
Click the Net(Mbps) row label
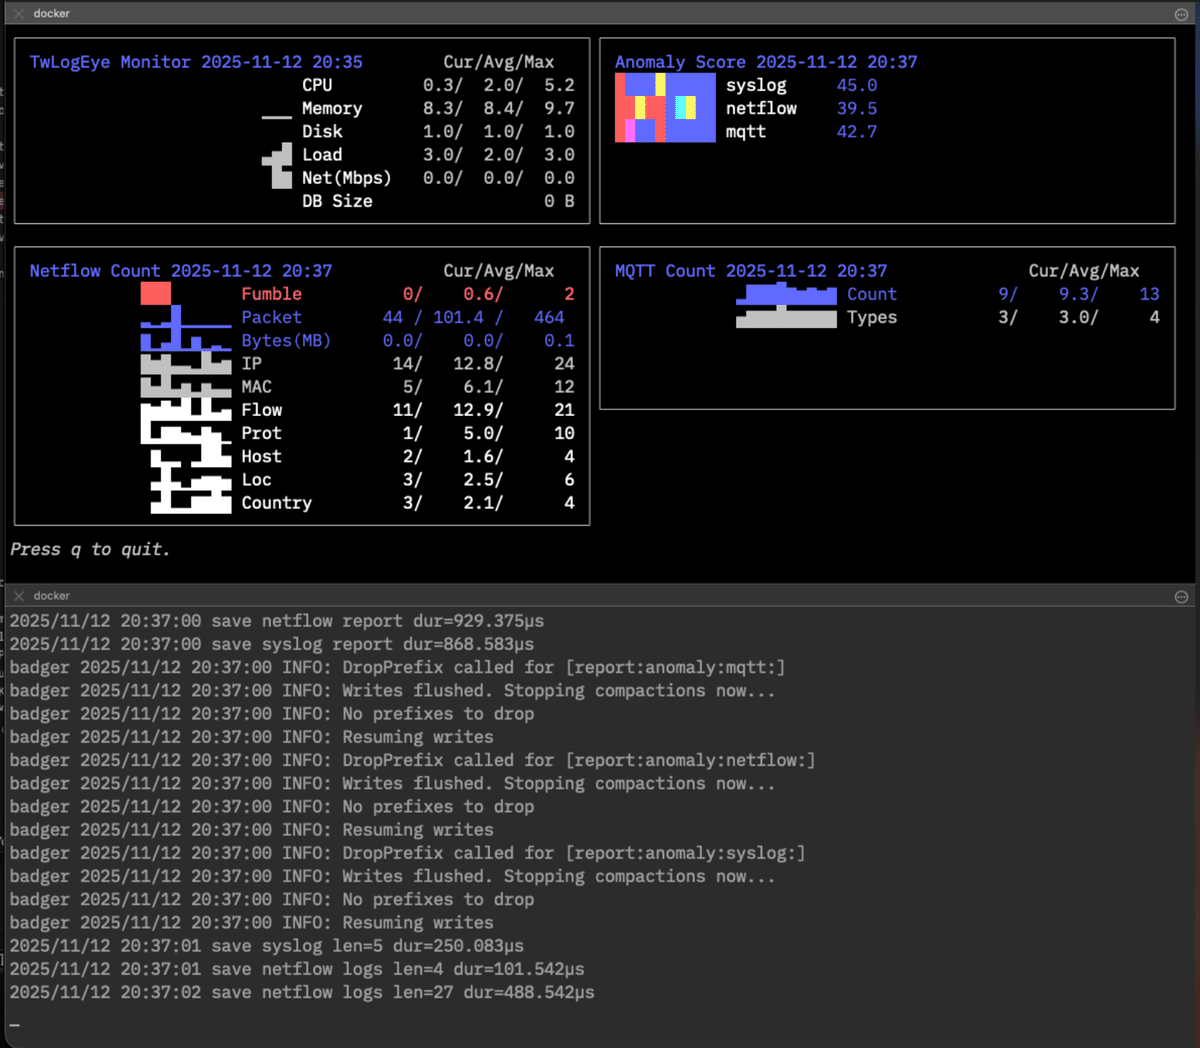tap(347, 178)
